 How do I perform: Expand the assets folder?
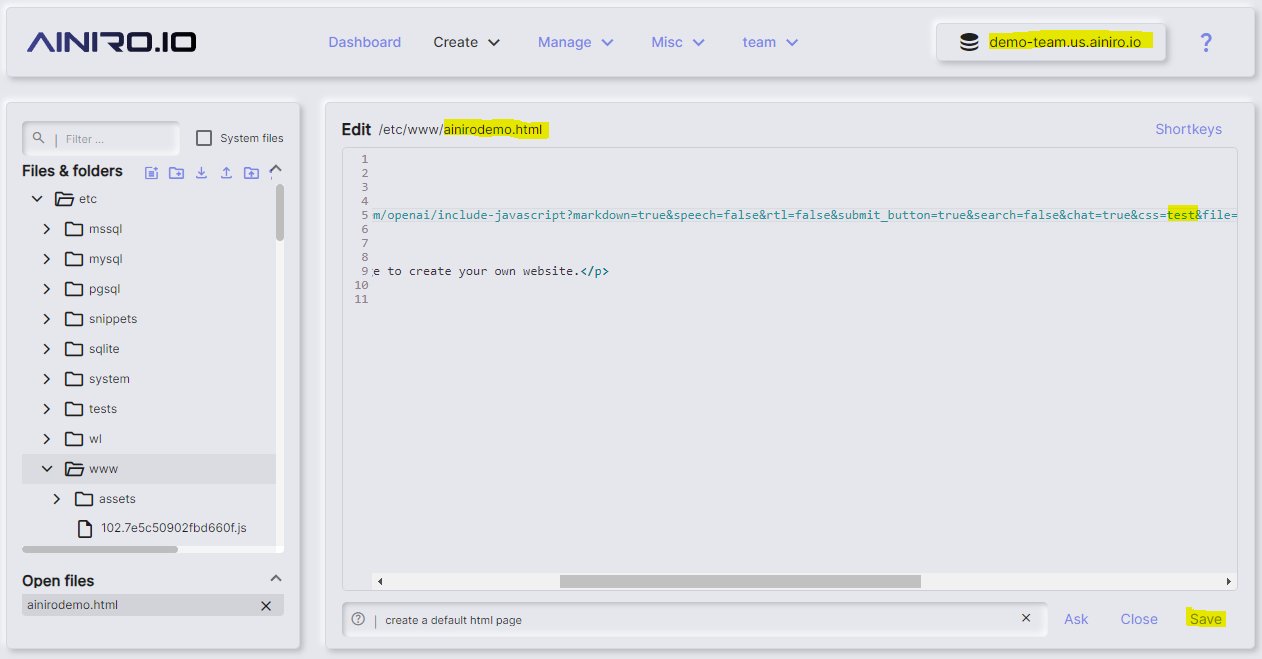coord(57,499)
